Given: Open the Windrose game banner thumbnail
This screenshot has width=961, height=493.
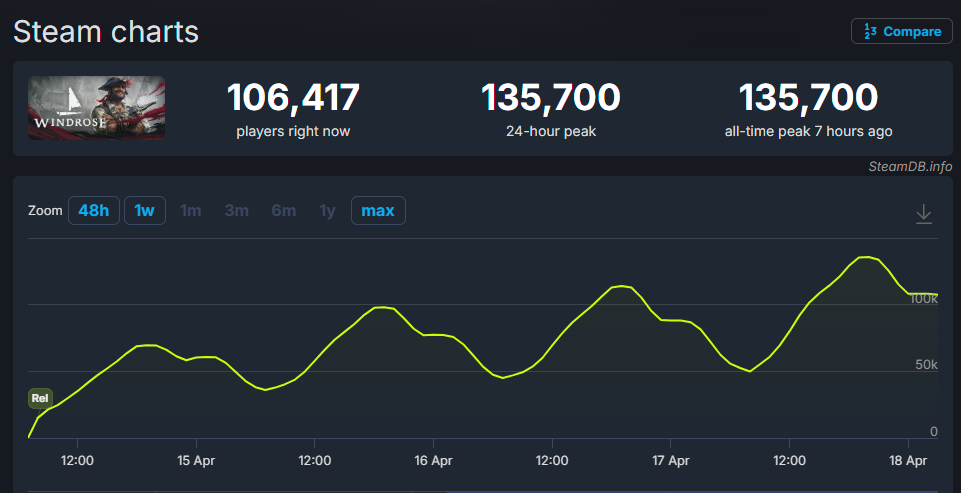Looking at the screenshot, I should click(96, 108).
